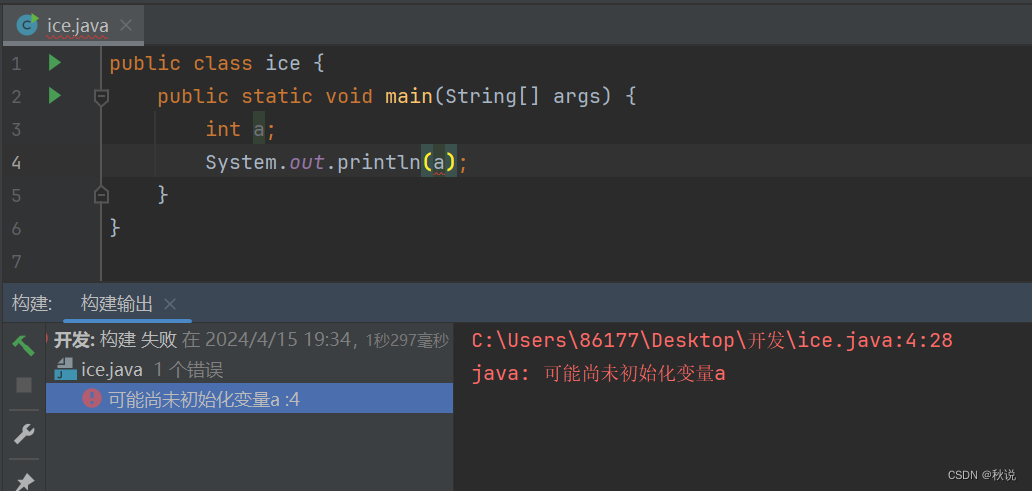Click the green hammer rebuild icon
The height and width of the screenshot is (491, 1032).
click(x=24, y=344)
